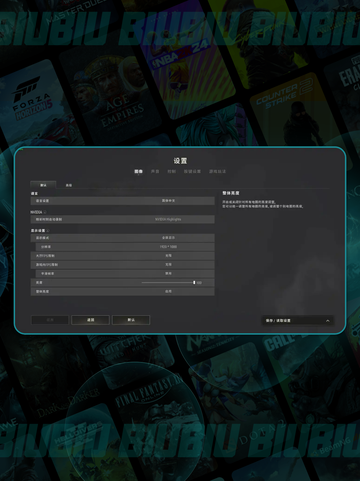This screenshot has width=360, height=481.
Task: Open the 1920 * 1080 resolution selector
Action: 125,247
